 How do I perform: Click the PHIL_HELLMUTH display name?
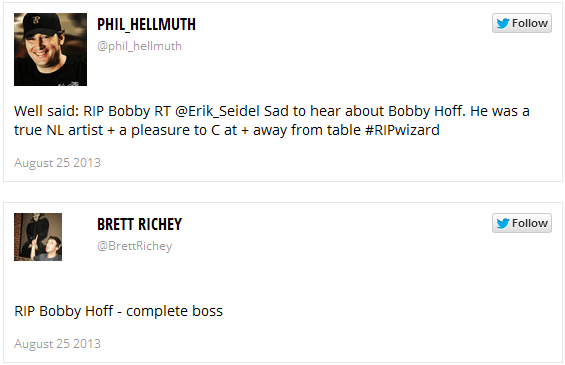[146, 25]
